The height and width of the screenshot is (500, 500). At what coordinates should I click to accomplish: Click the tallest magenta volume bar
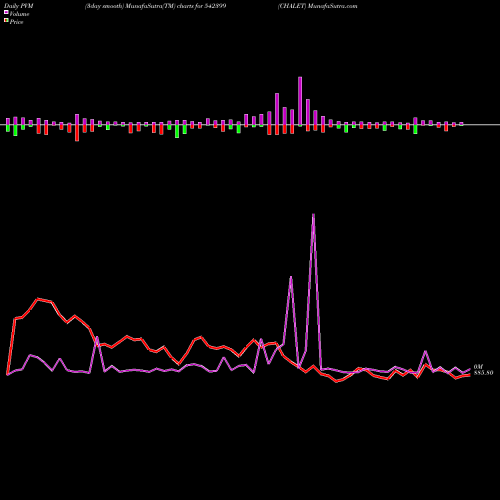click(300, 101)
